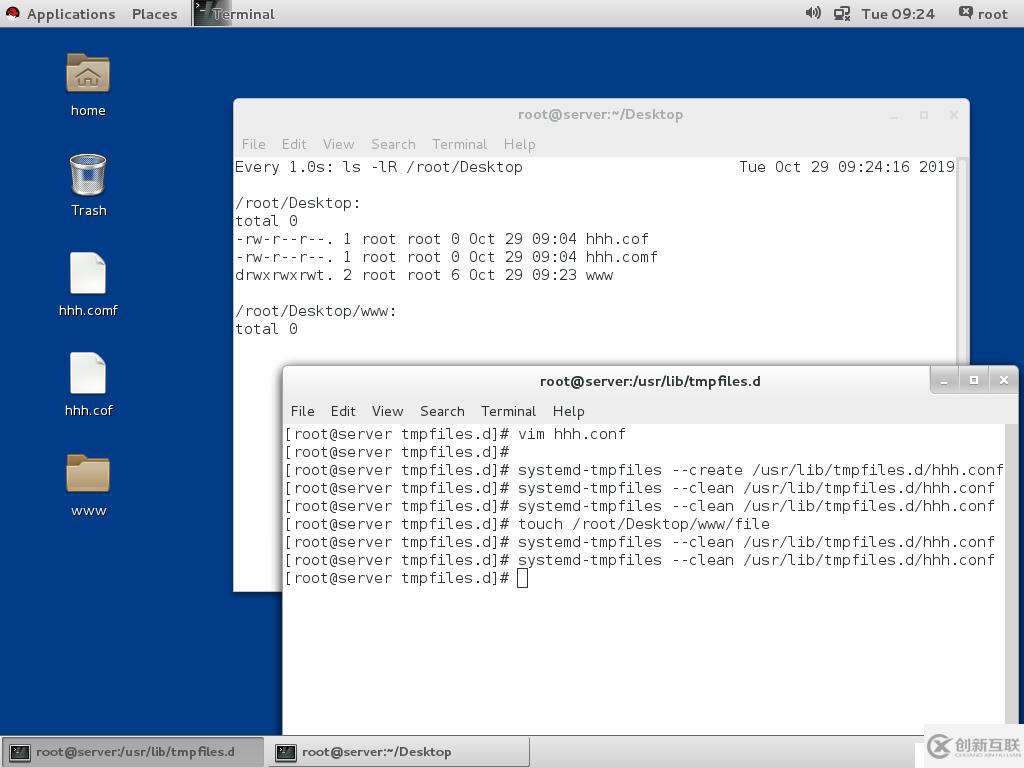
Task: Select the hhh.comf file icon on desktop
Action: point(88,273)
